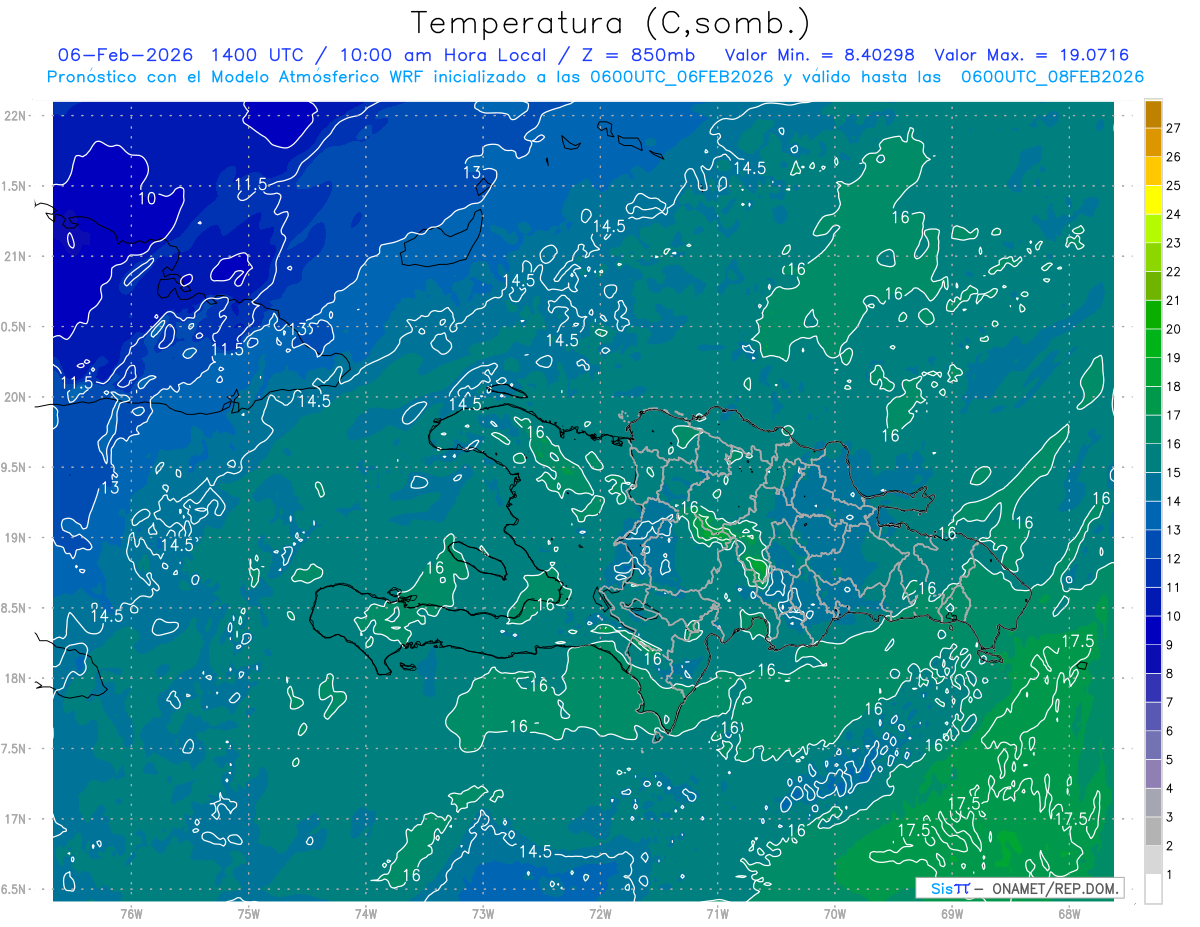Click longitude axis label "69W"

952,914
